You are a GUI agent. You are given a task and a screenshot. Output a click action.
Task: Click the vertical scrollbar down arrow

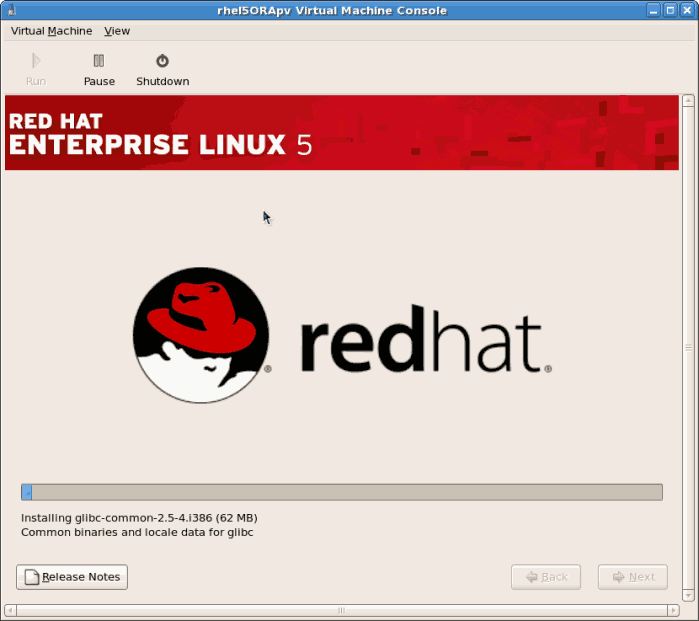[x=688, y=597]
